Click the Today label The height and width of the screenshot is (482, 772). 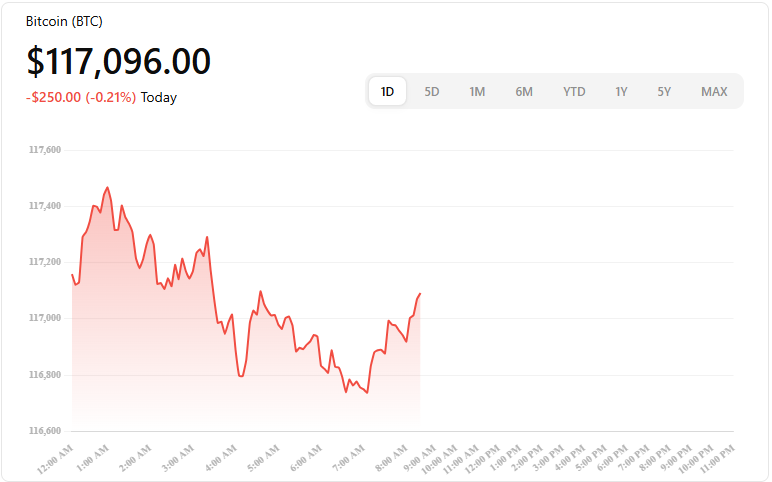(159, 97)
